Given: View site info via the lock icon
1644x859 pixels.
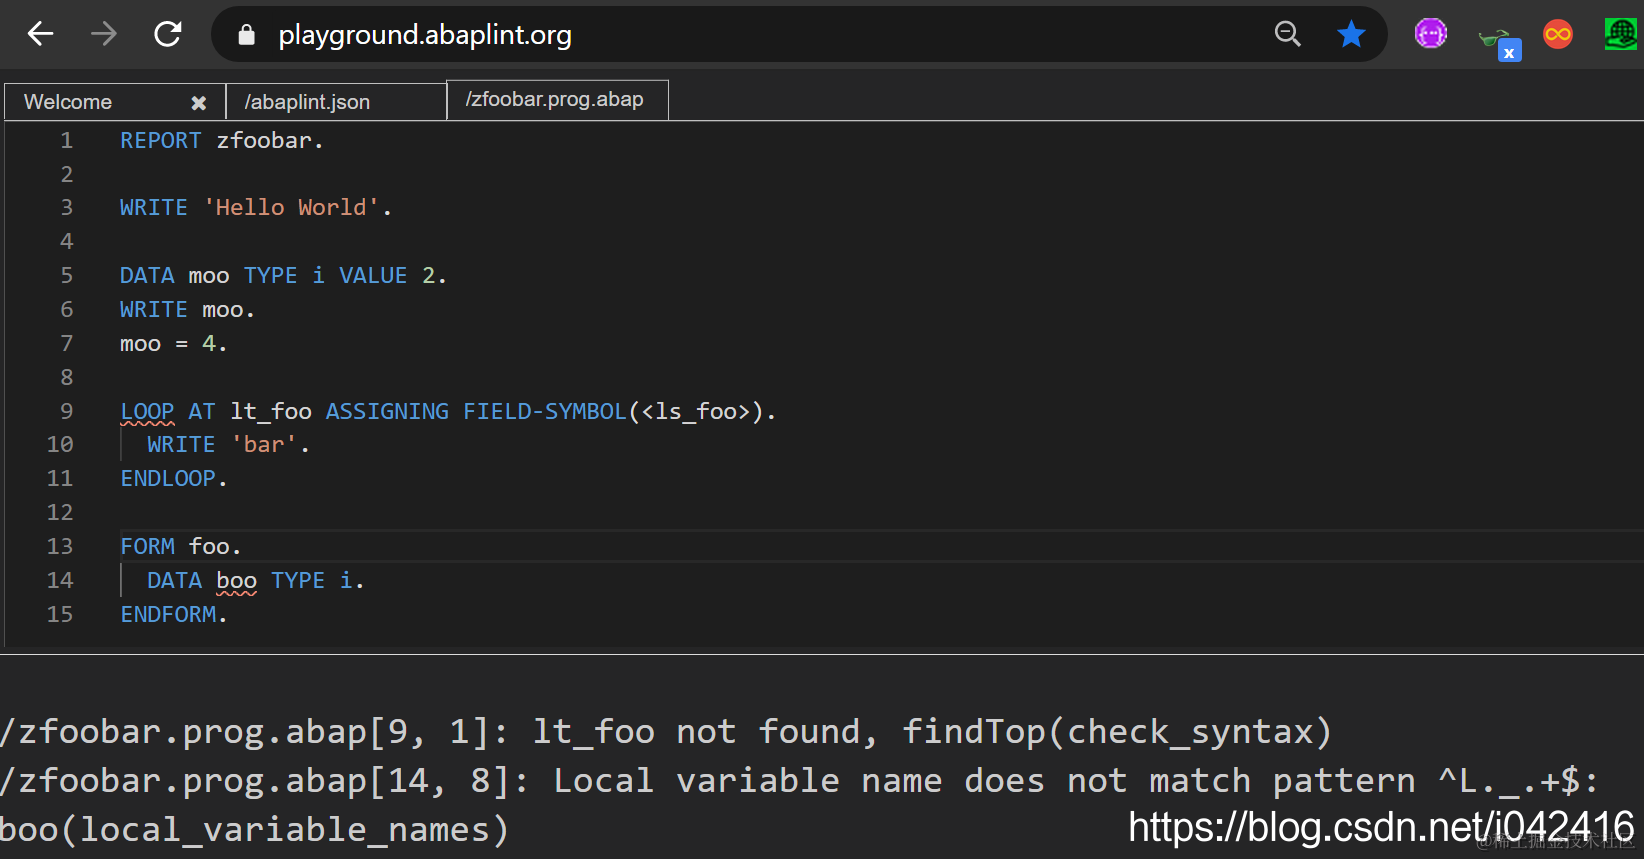Looking at the screenshot, I should pos(246,35).
